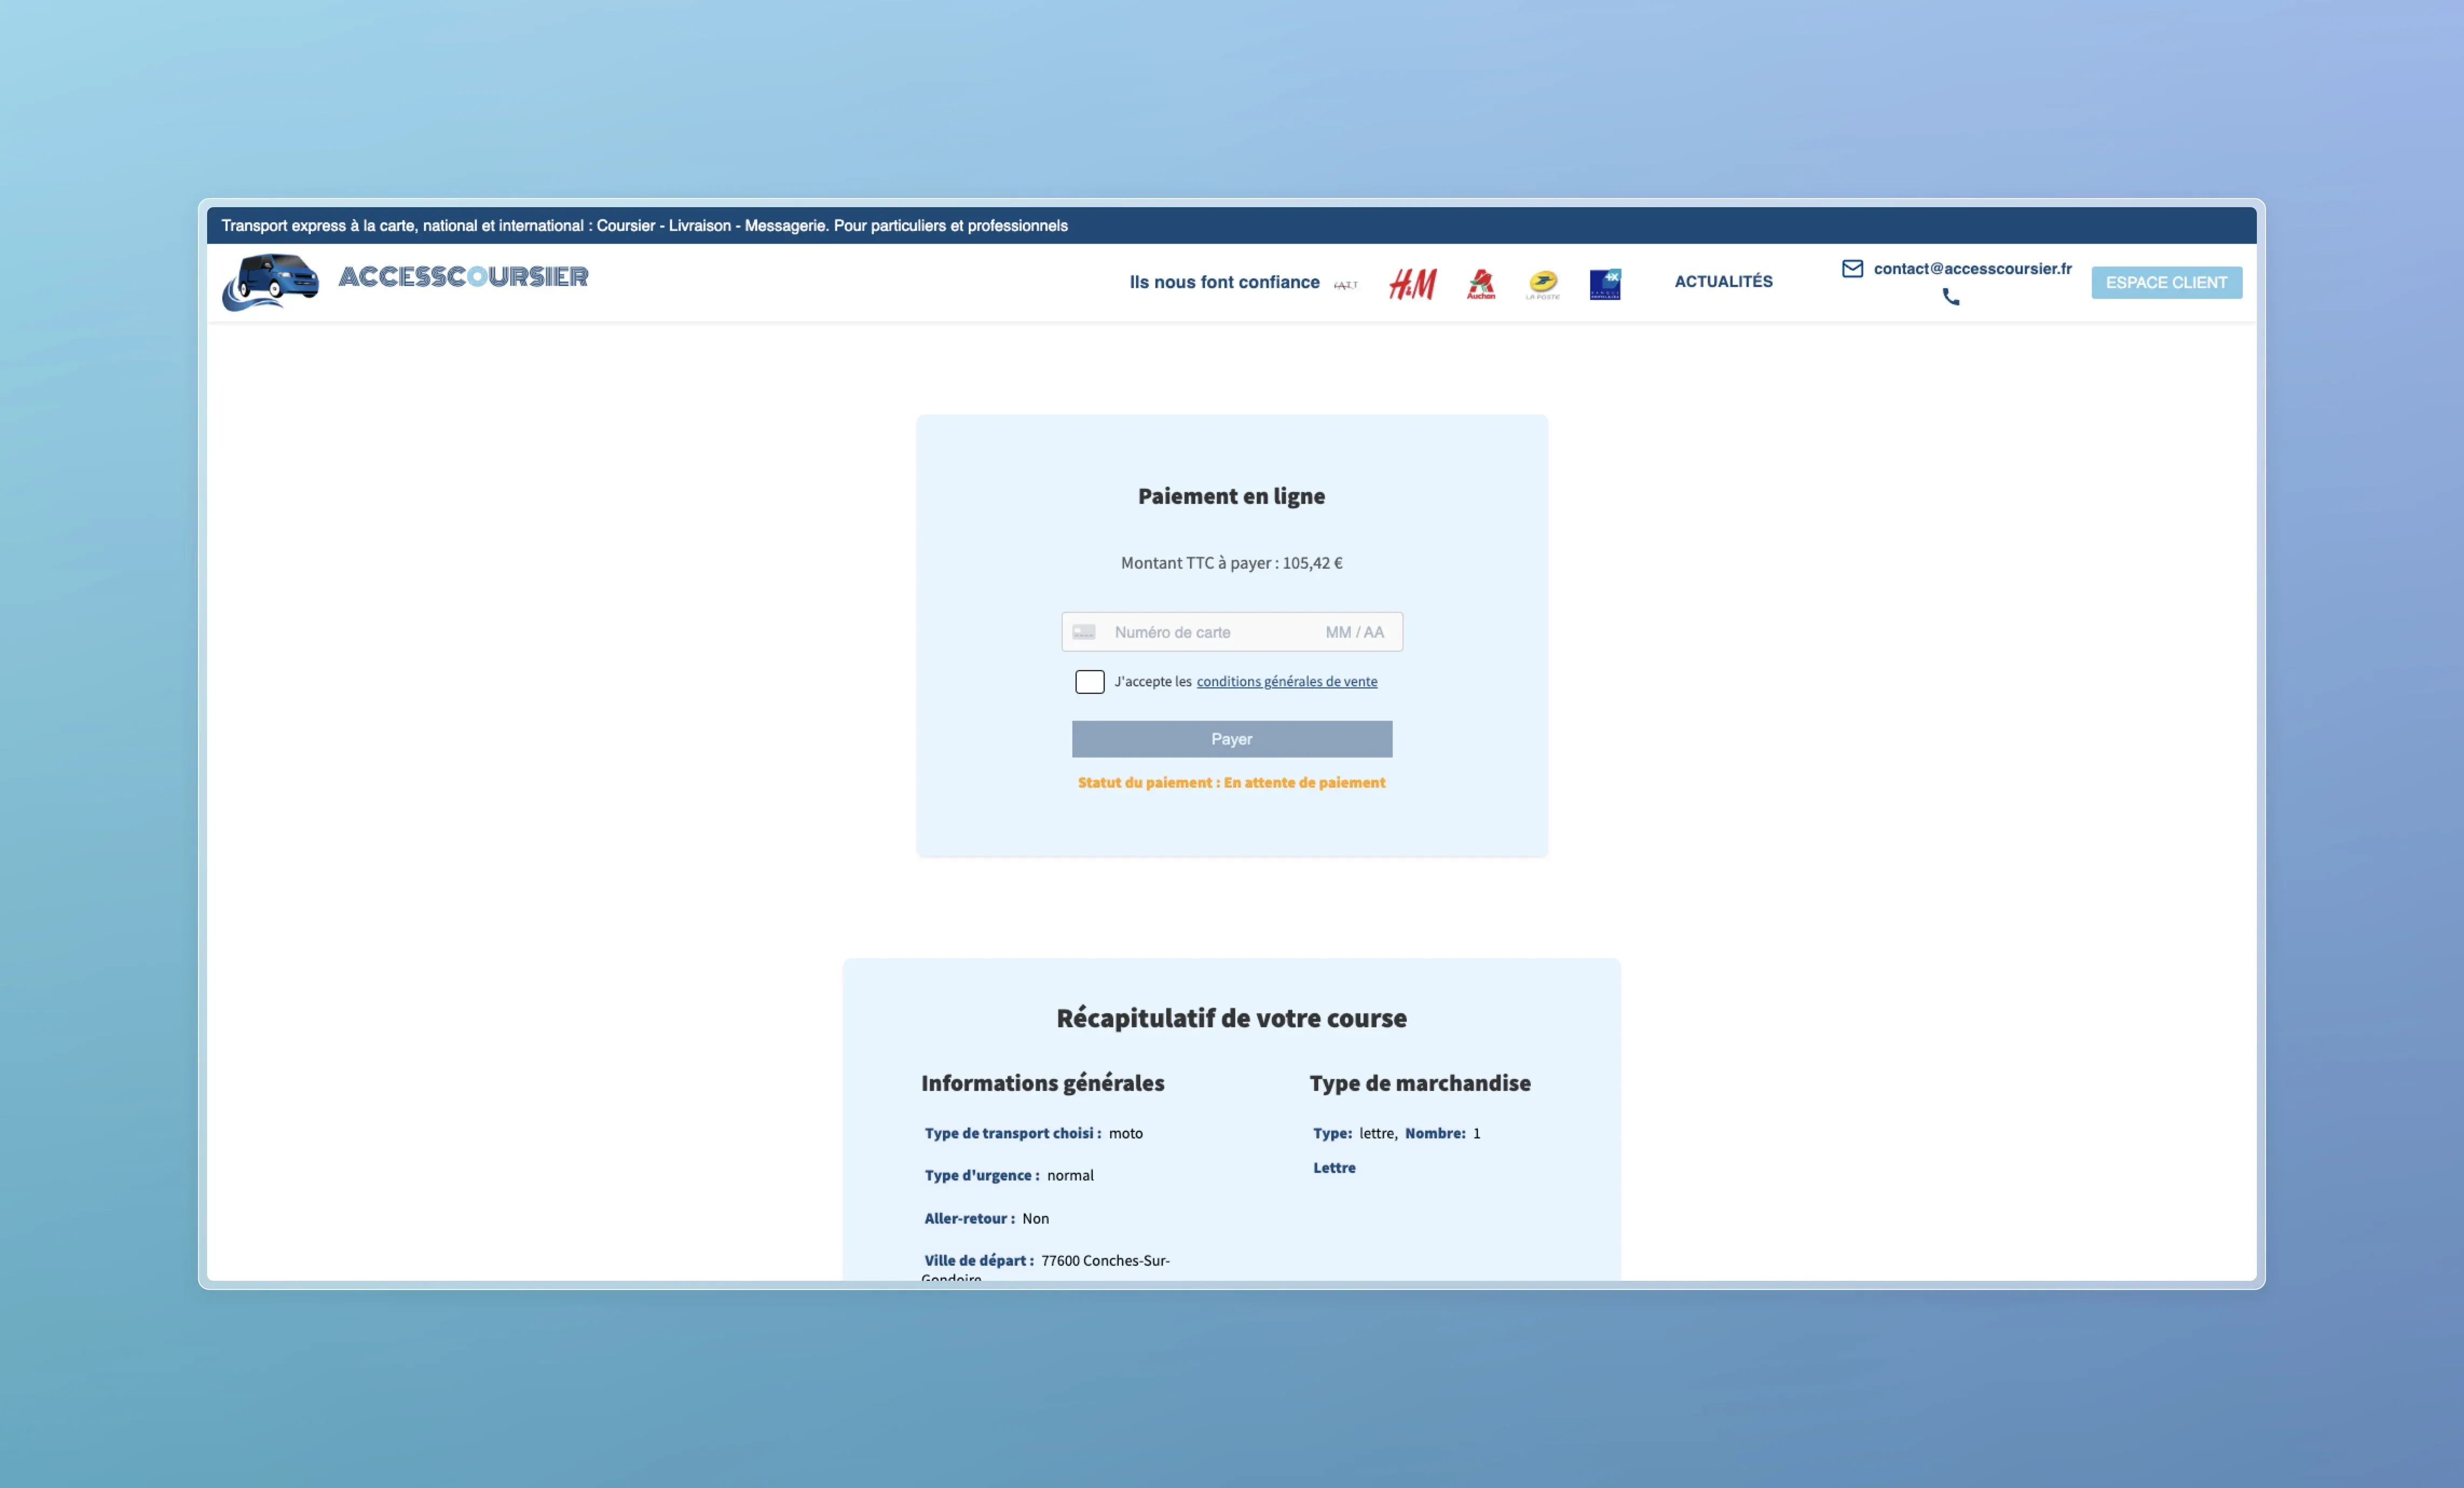Screen dimensions: 2464x1488
Task: Open the ESPACE CLIENT button
Action: coord(2166,282)
